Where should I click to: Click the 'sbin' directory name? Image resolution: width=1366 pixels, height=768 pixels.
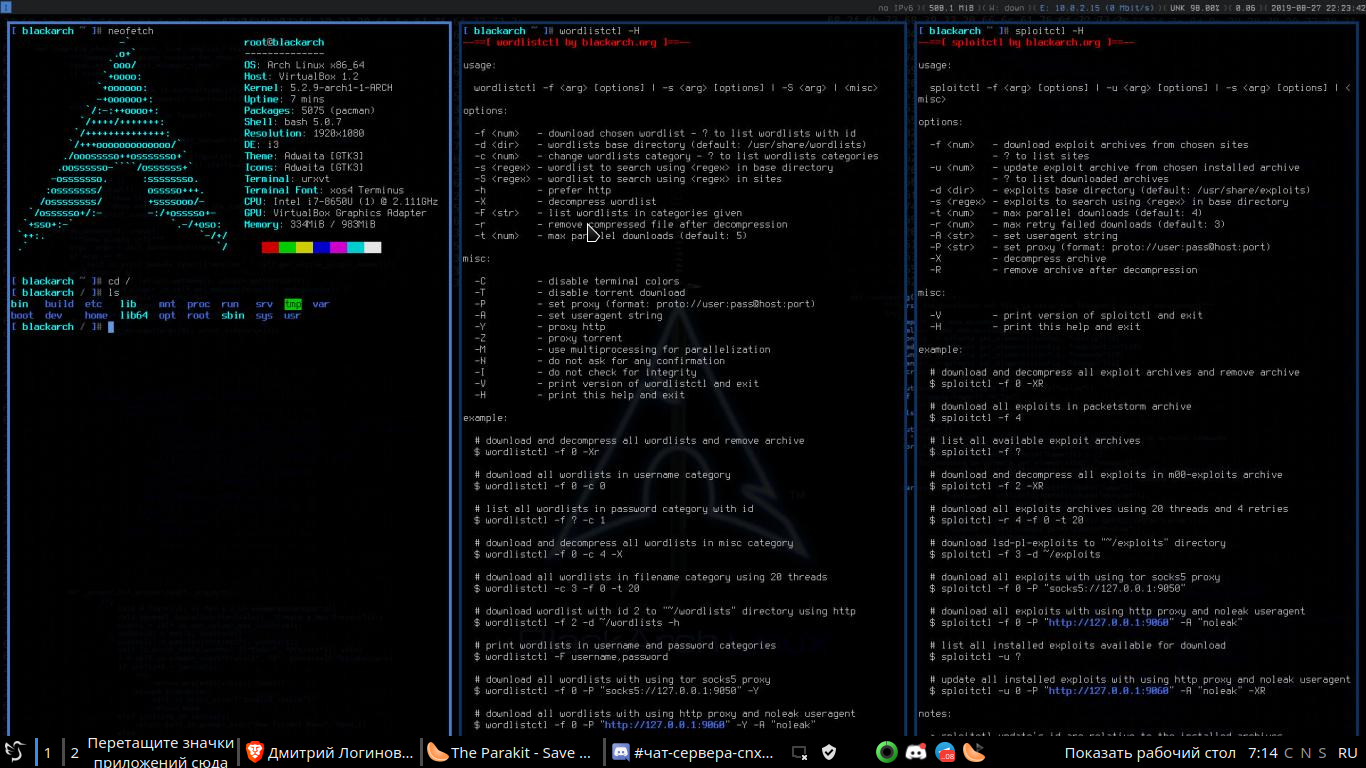(232, 315)
